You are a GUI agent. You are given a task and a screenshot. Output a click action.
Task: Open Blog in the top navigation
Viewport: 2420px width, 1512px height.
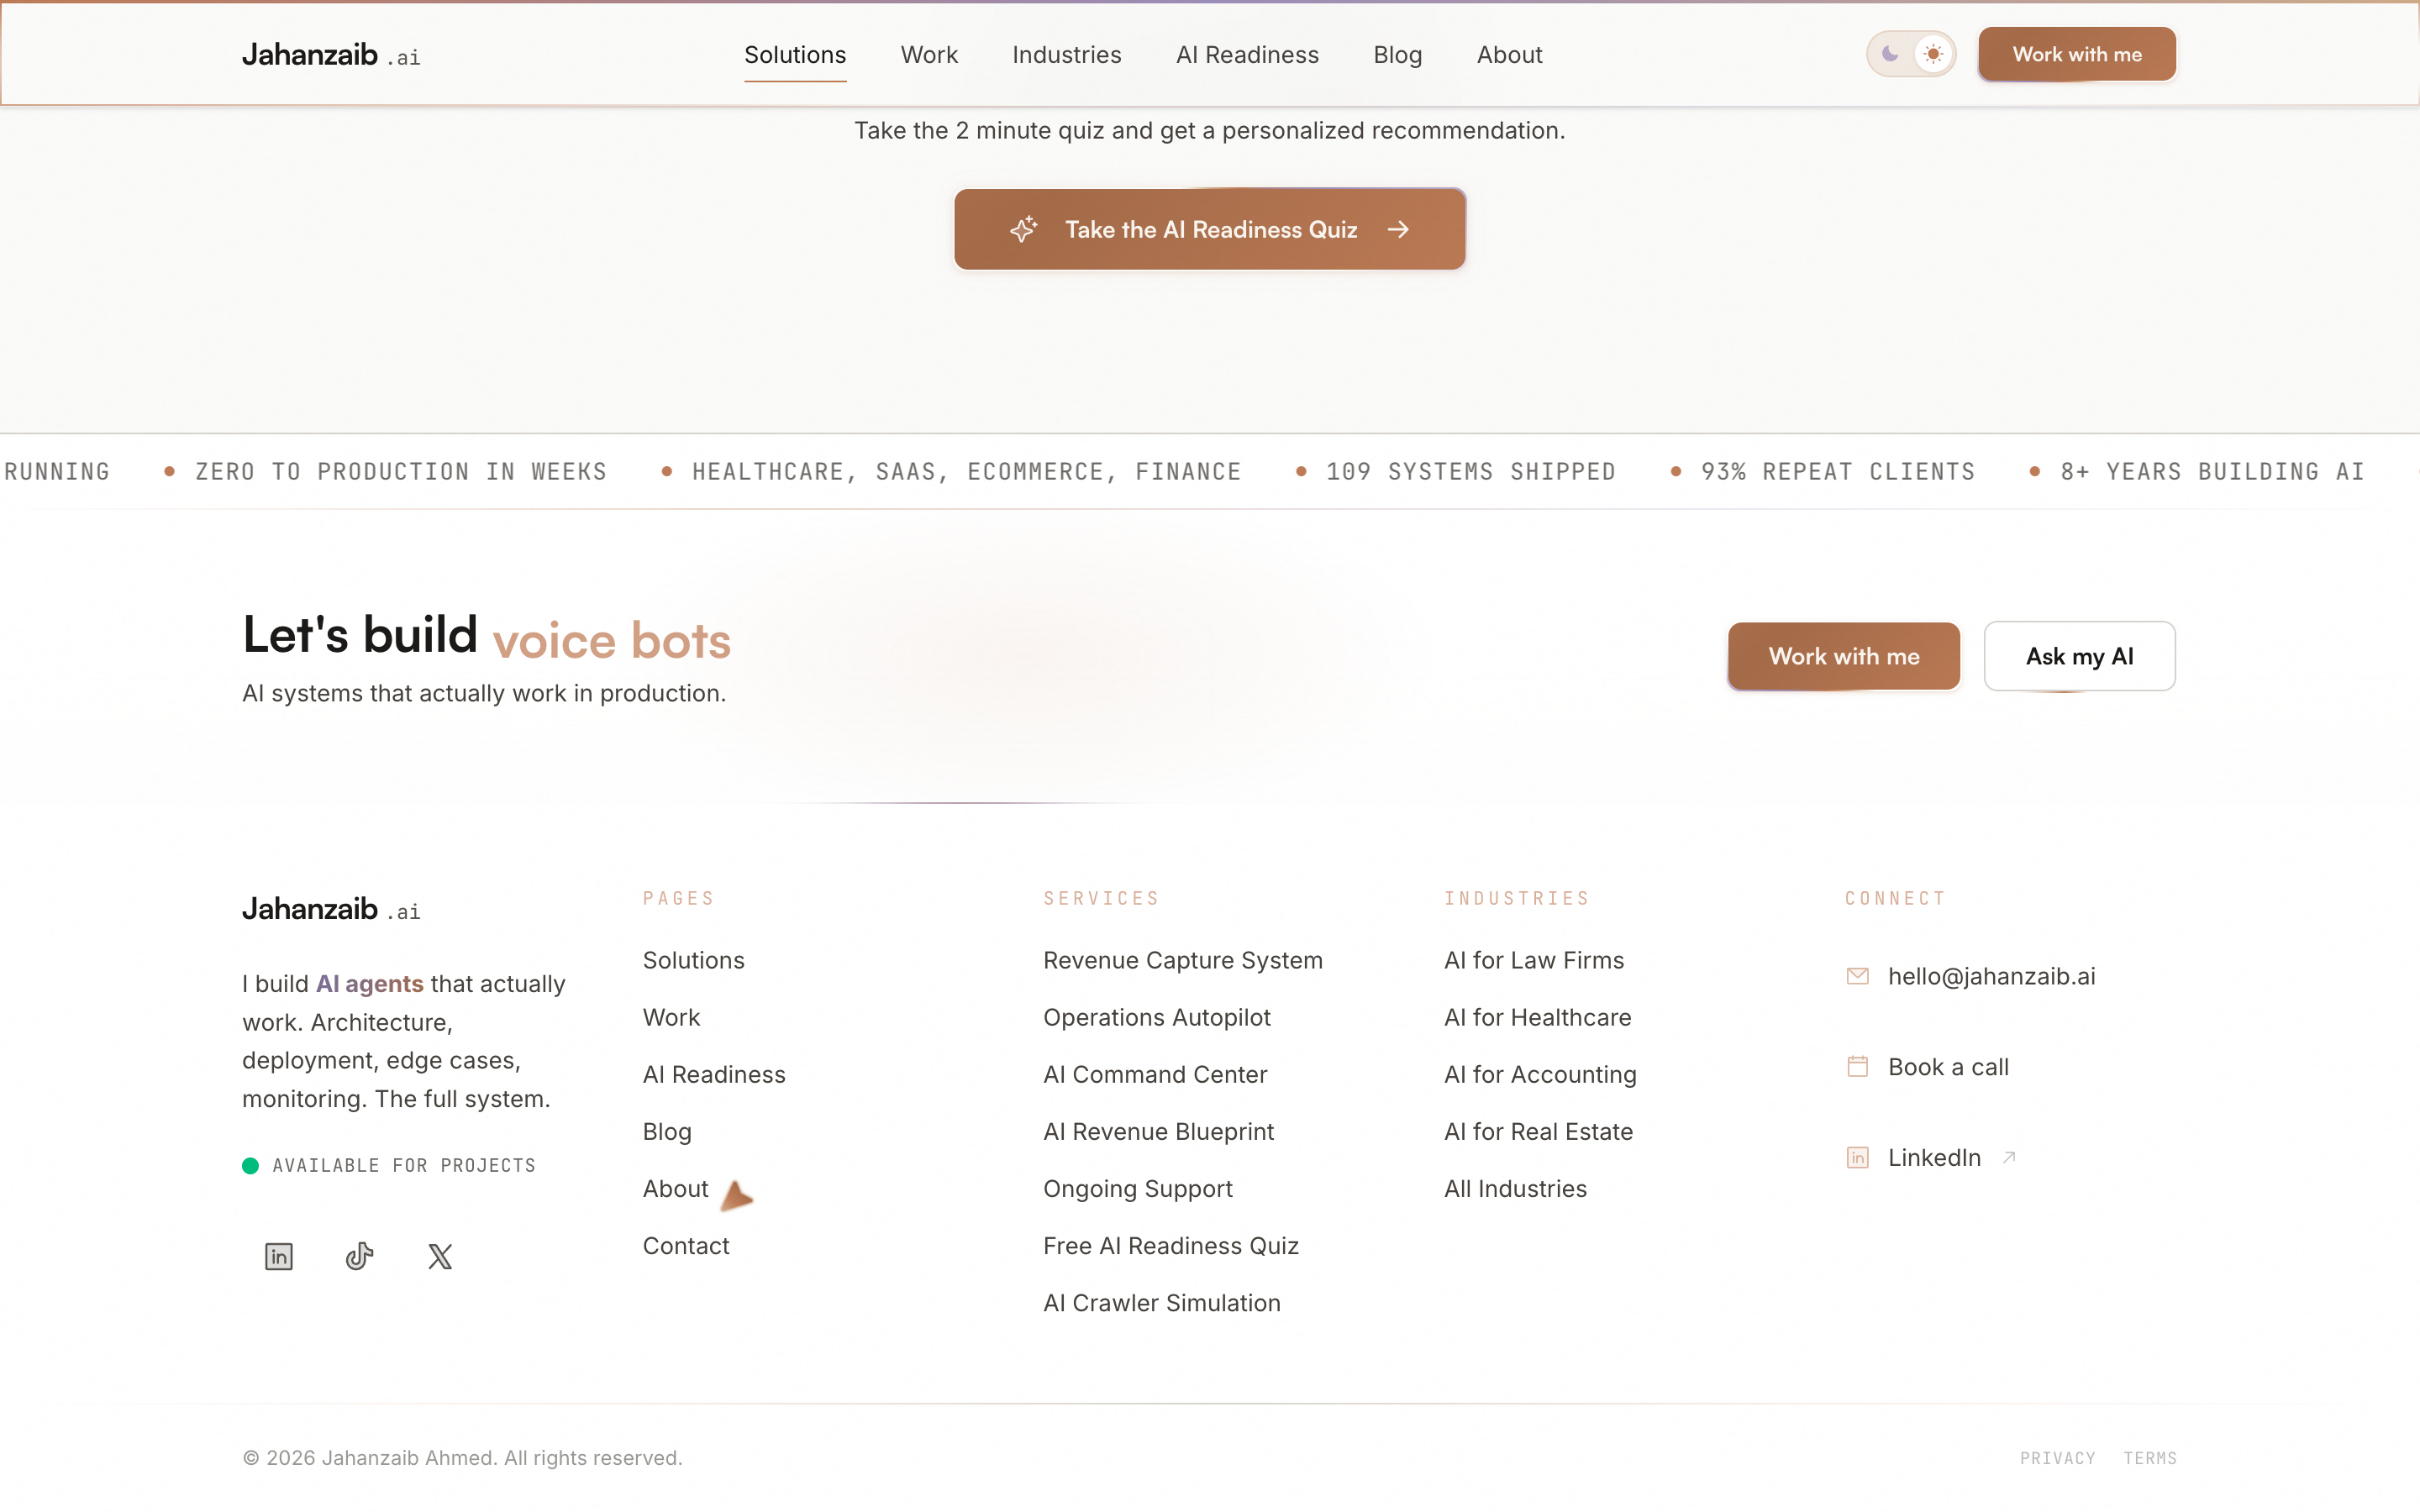click(x=1397, y=55)
